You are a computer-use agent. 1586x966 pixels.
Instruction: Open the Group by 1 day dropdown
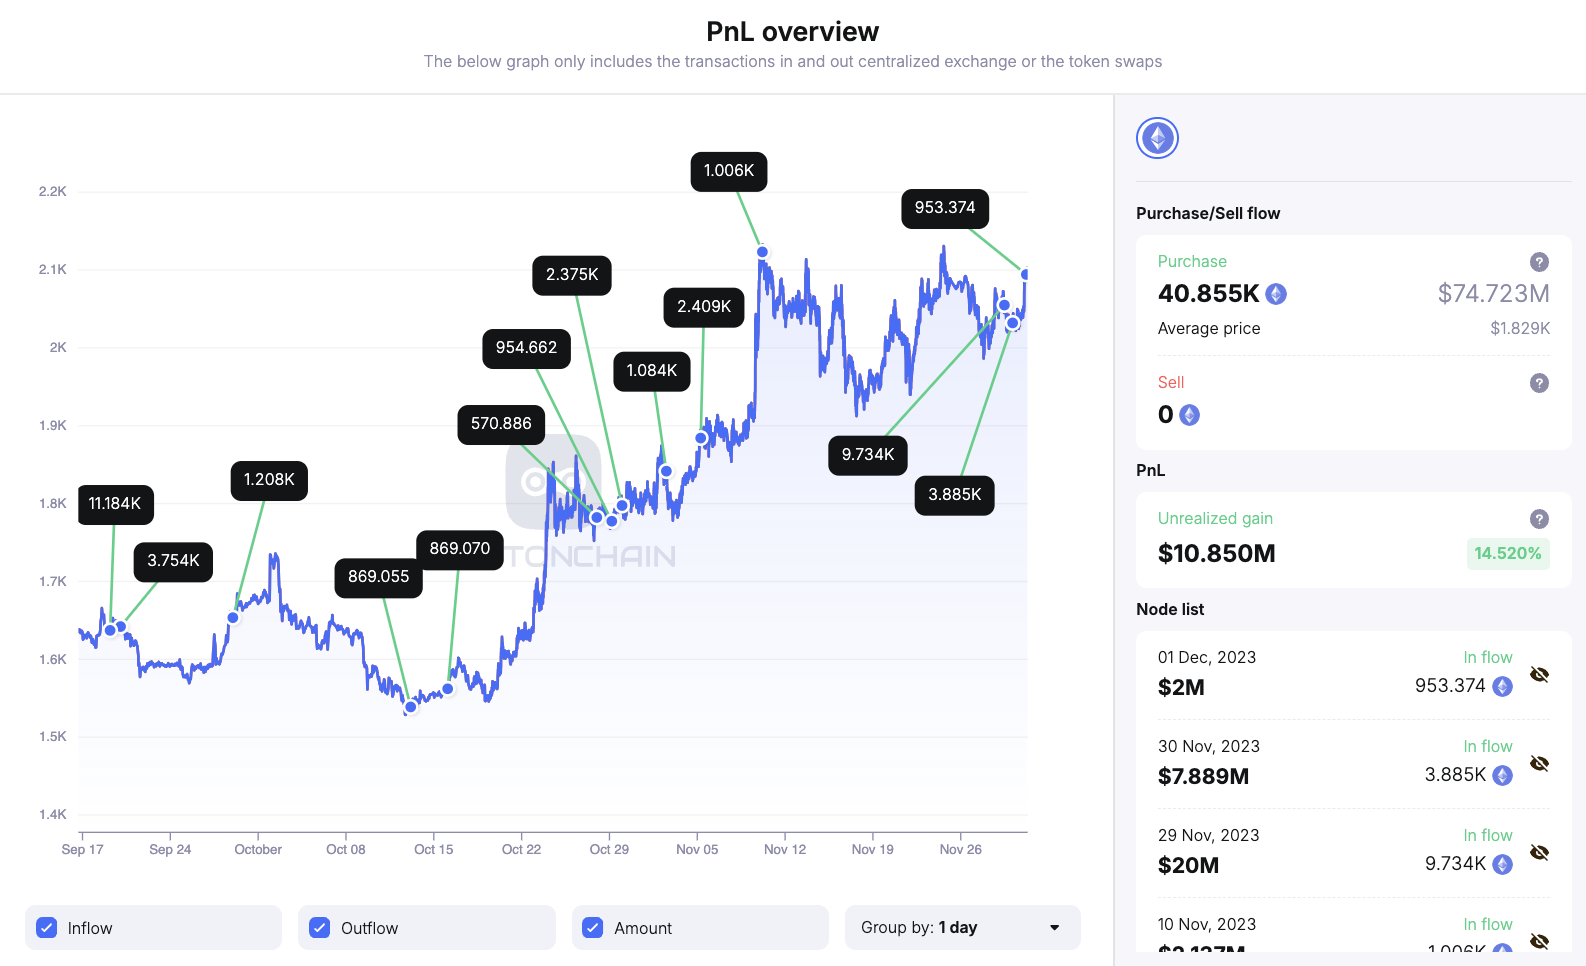click(962, 928)
